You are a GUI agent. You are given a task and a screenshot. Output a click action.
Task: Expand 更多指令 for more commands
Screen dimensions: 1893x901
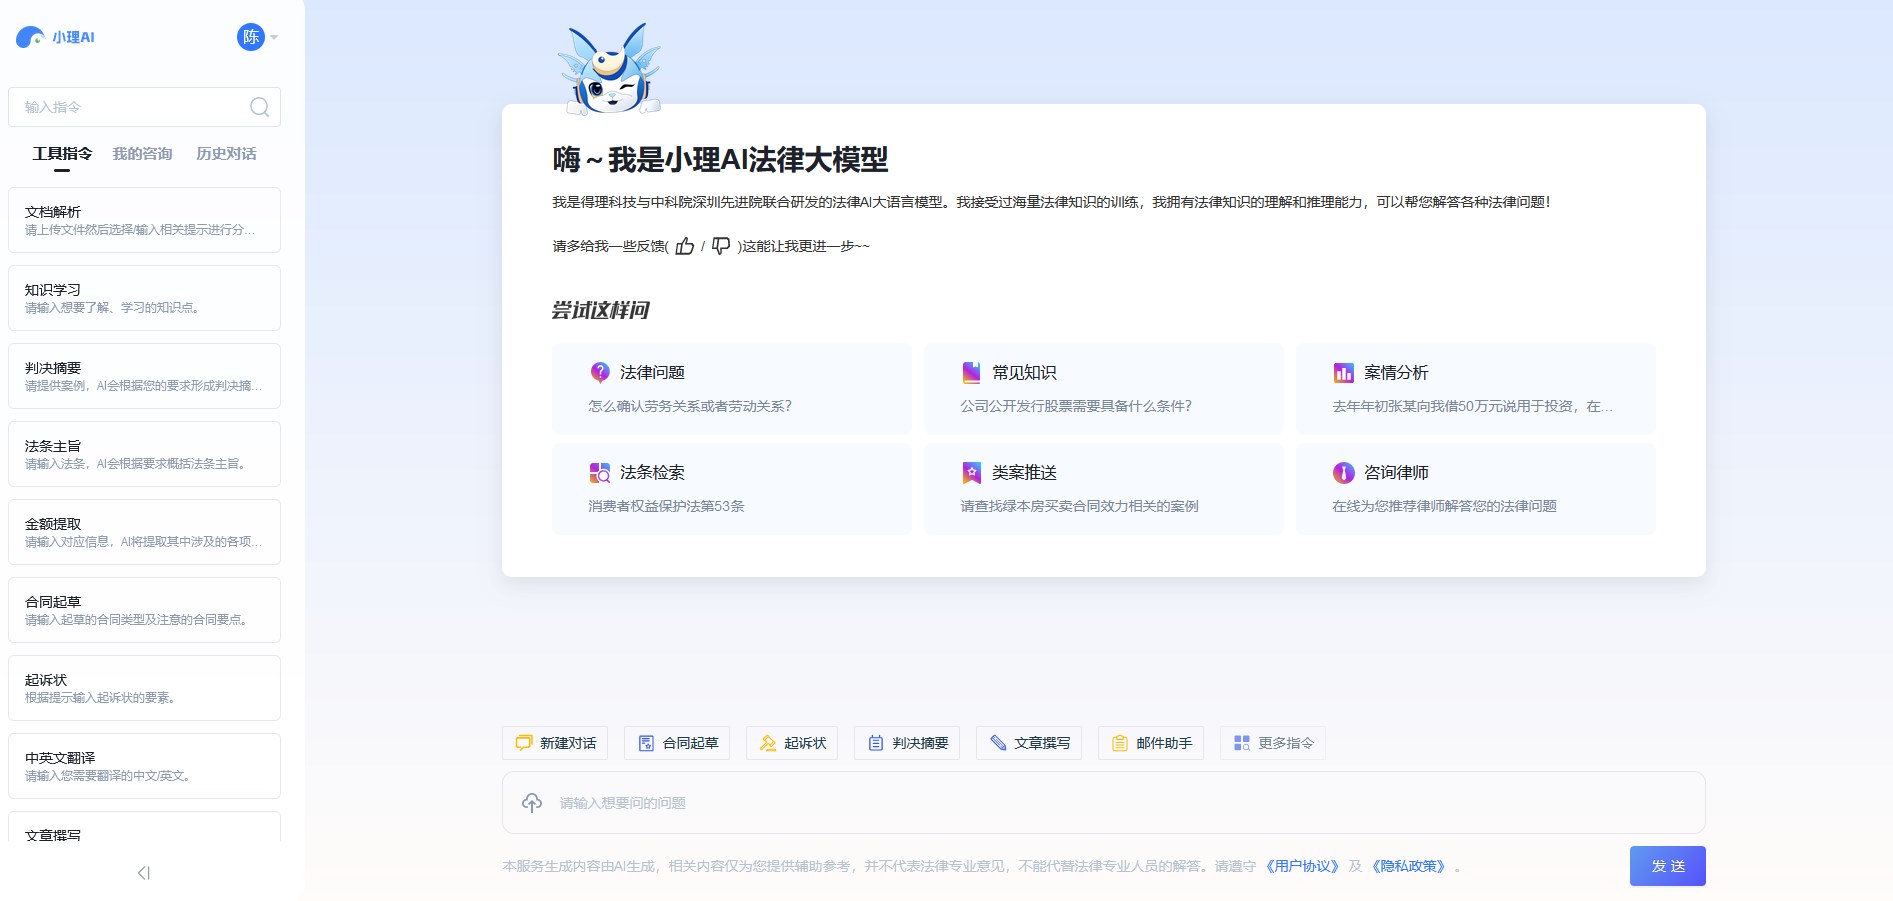click(x=1272, y=743)
